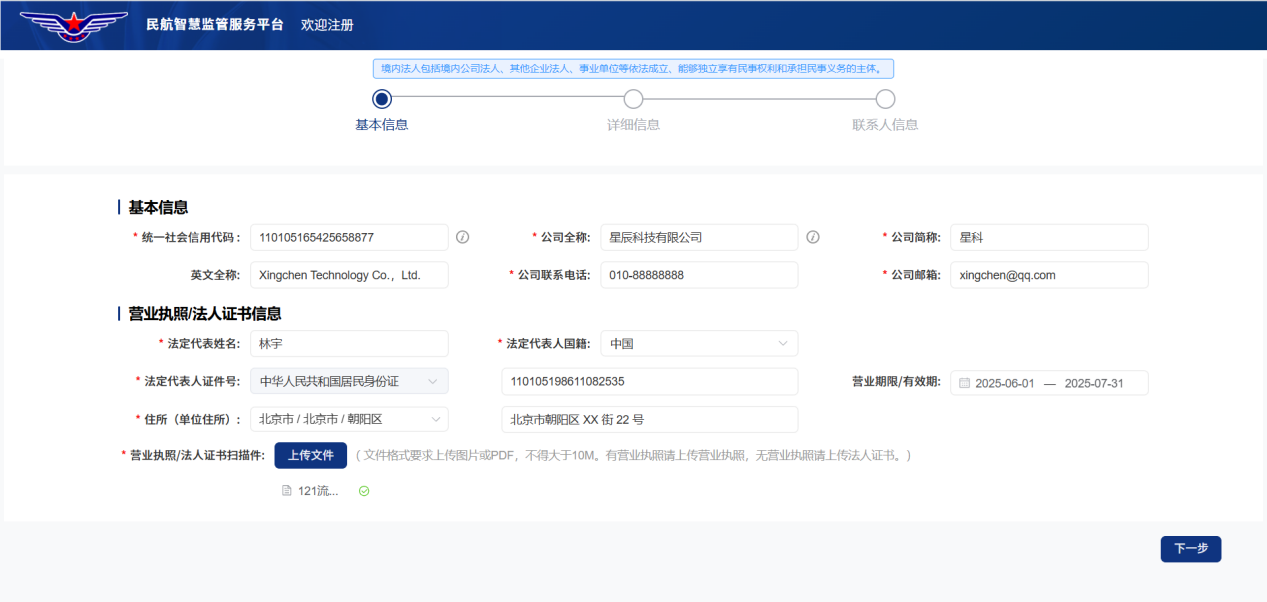Click the detailed address input 北京市朝阳区 XX 街 22 号
The height and width of the screenshot is (602, 1267).
[x=650, y=419]
